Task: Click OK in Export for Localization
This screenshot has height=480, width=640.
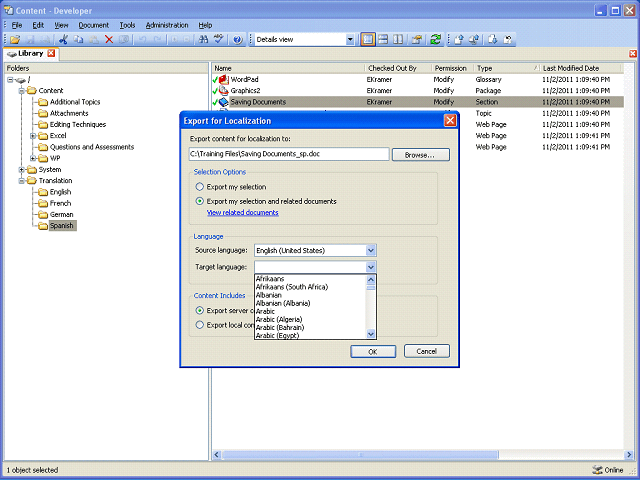Action: click(373, 351)
